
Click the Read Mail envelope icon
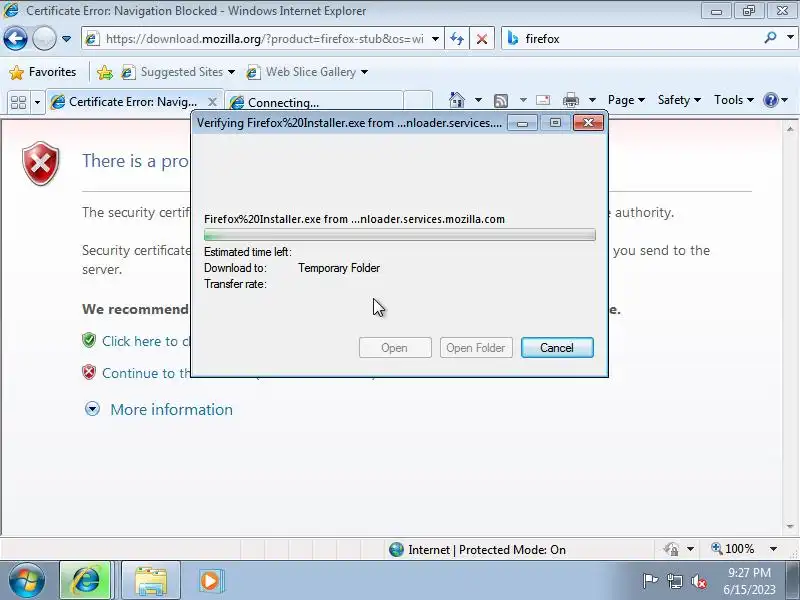(543, 100)
